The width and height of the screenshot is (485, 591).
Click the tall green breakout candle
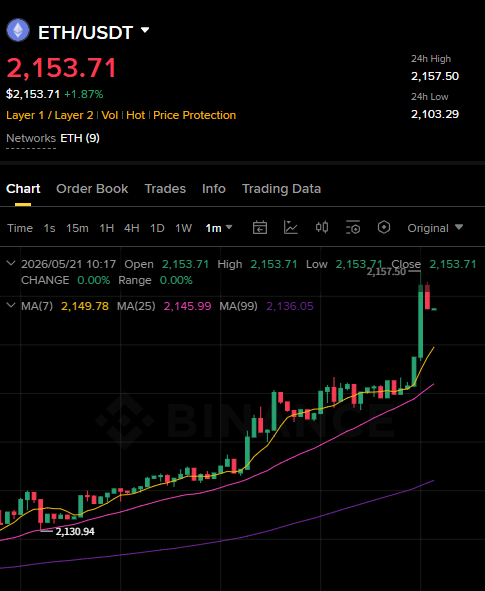(421, 321)
